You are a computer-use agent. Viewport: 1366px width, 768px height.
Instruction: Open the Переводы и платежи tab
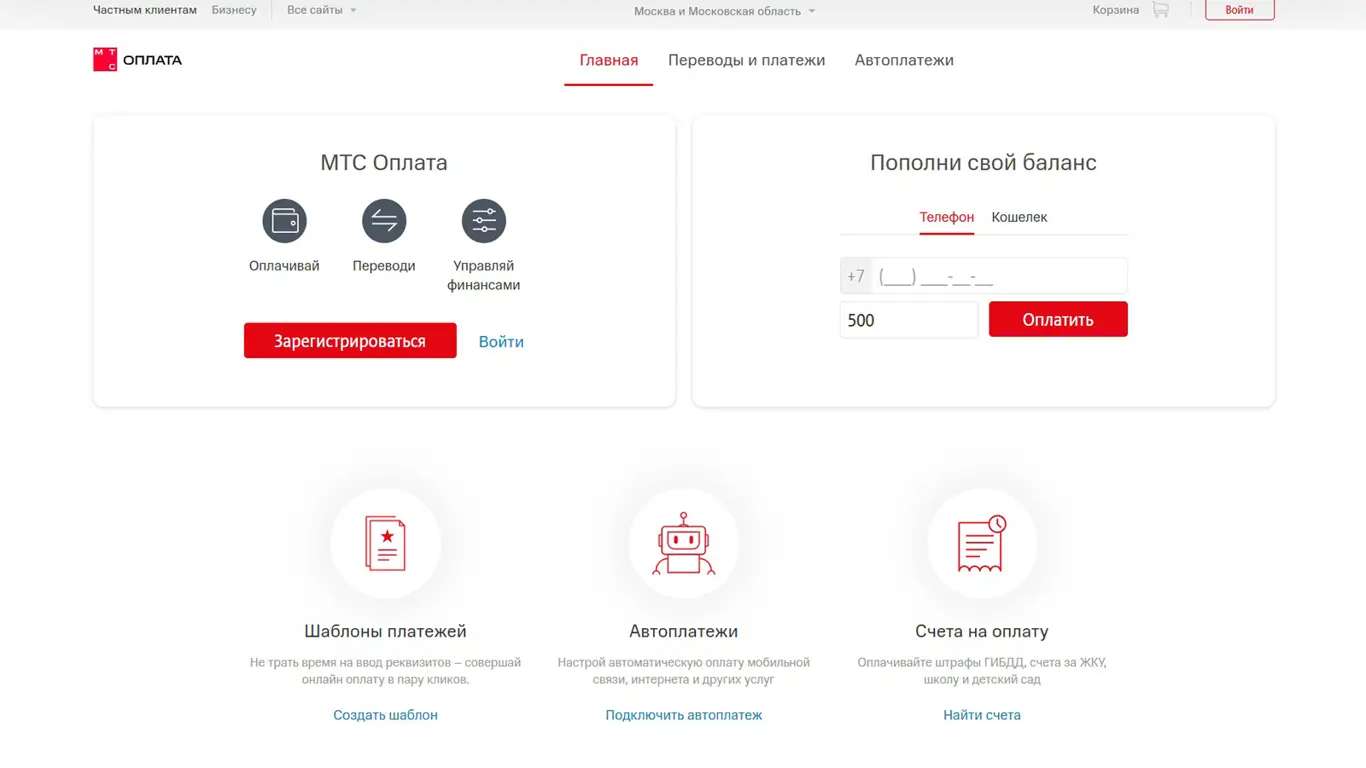[747, 60]
